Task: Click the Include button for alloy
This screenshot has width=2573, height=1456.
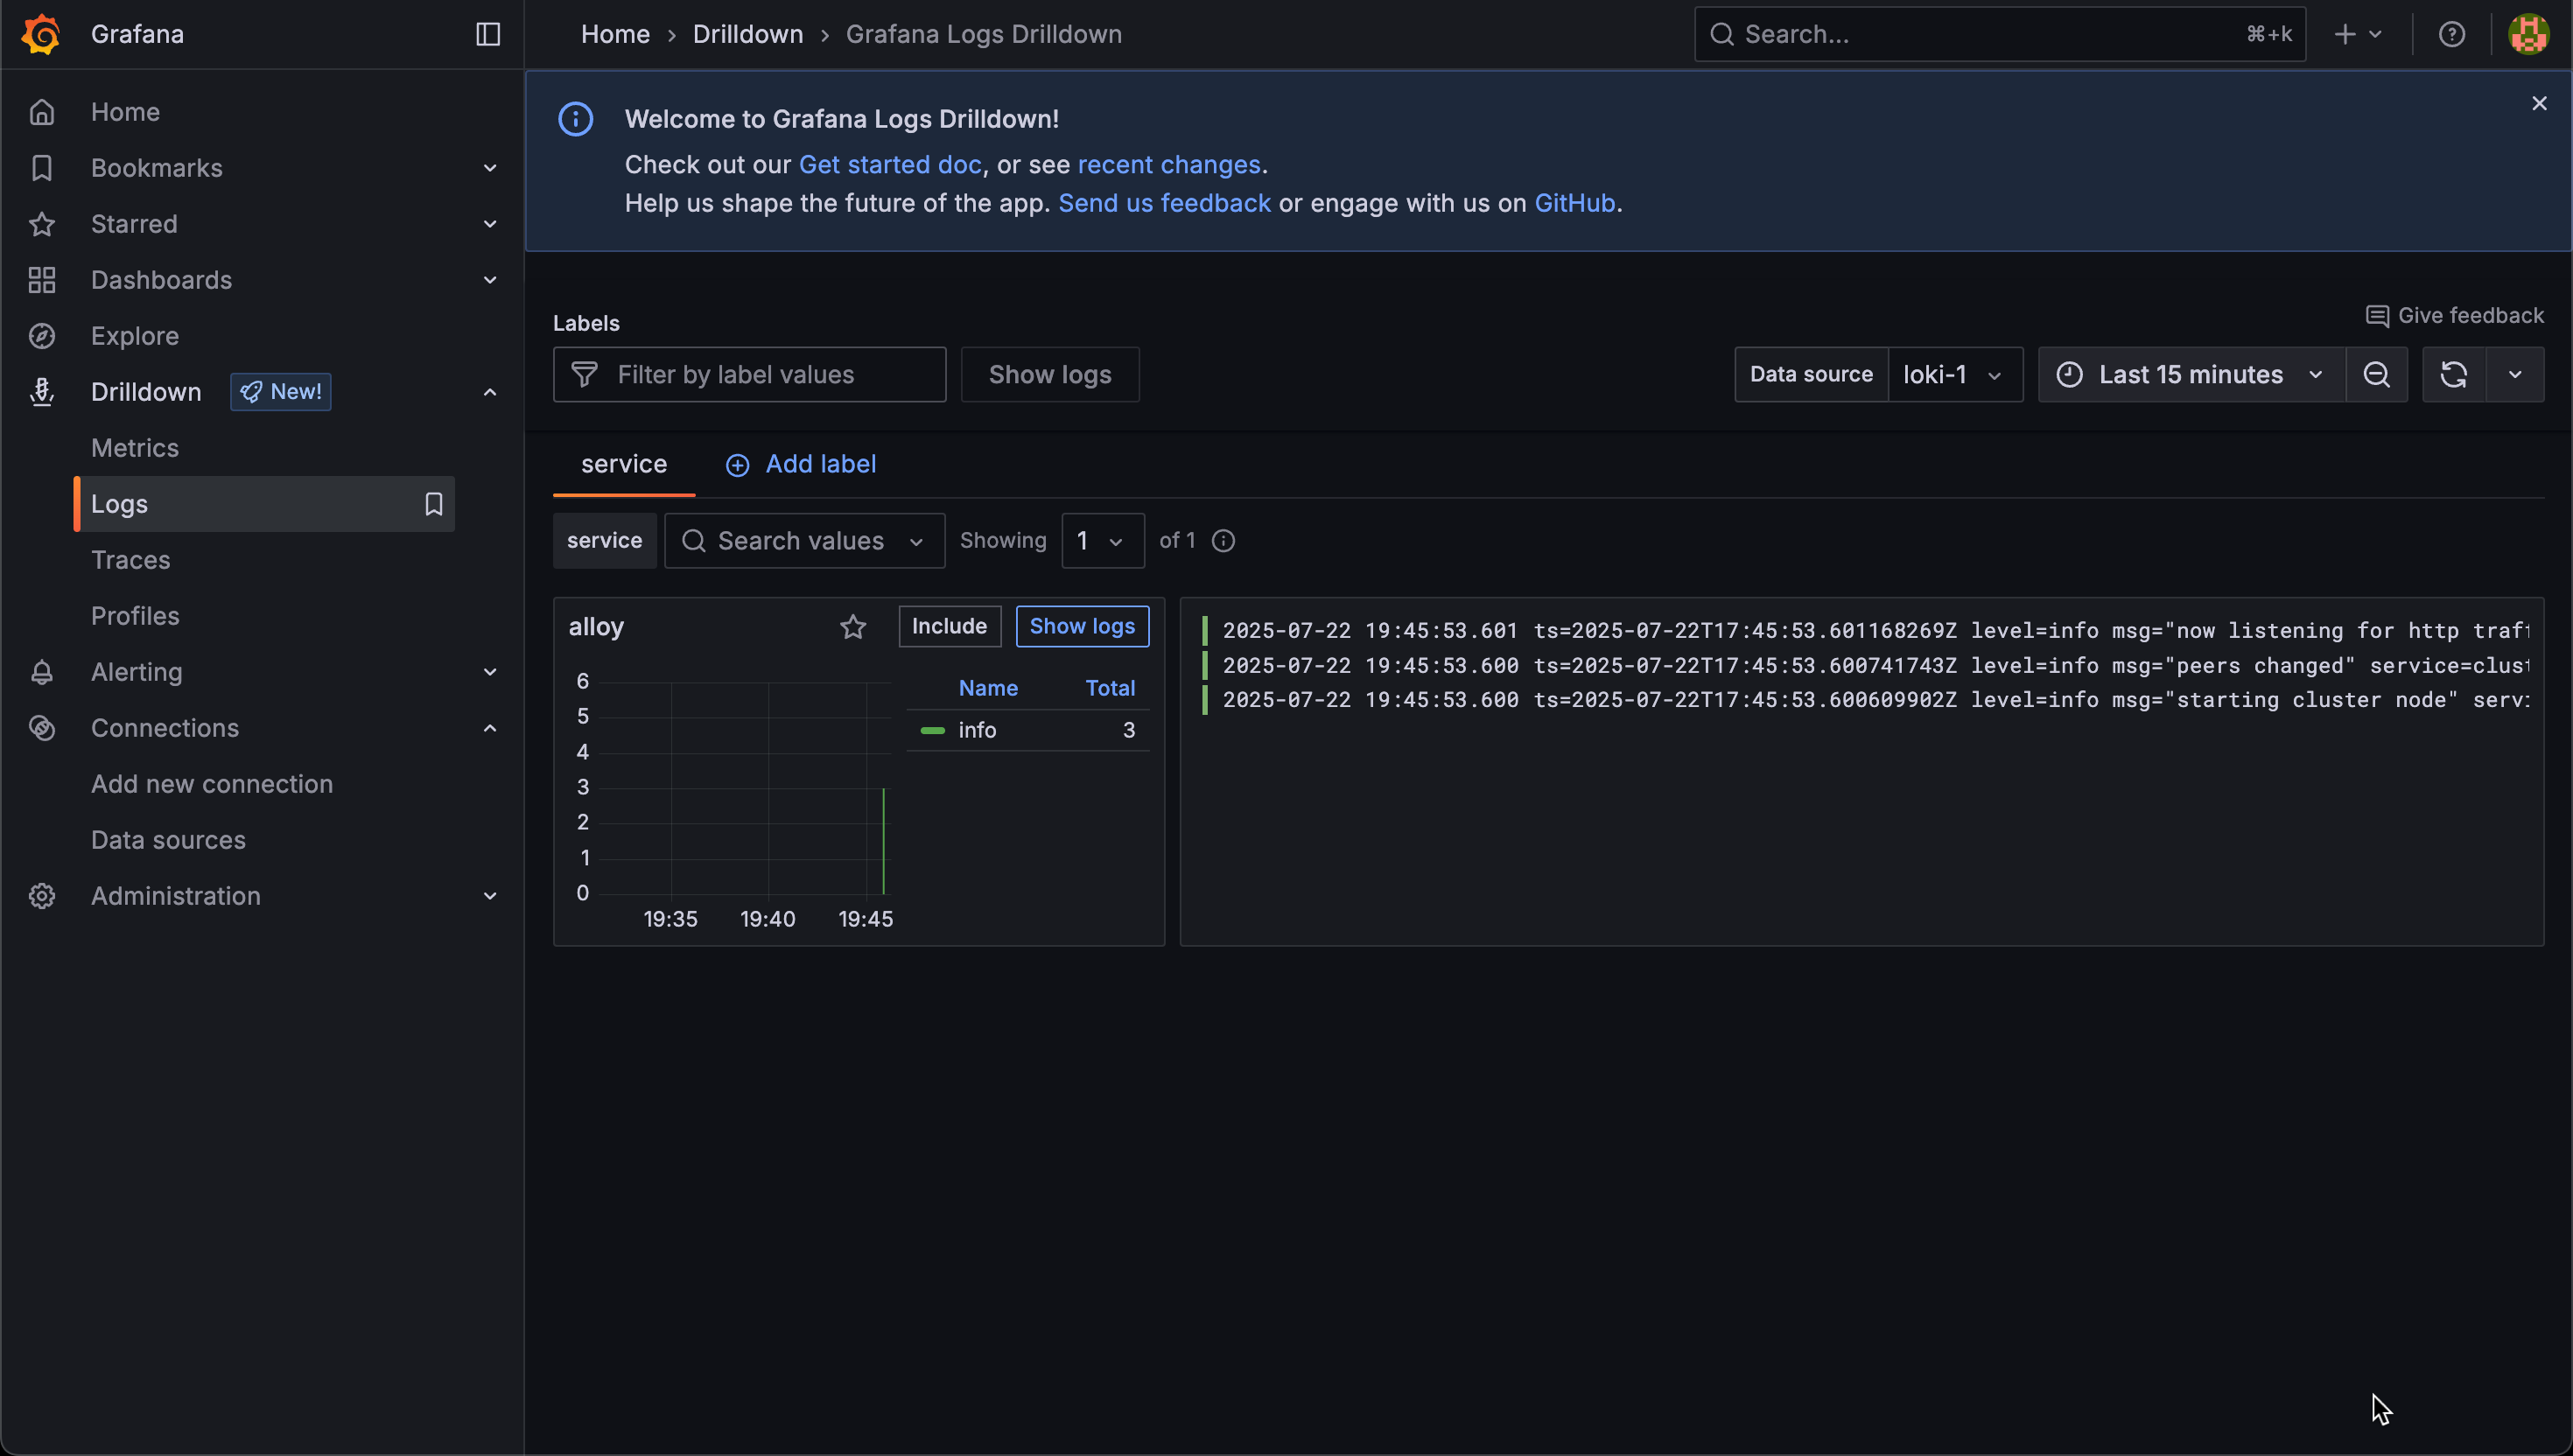Action: coord(950,626)
